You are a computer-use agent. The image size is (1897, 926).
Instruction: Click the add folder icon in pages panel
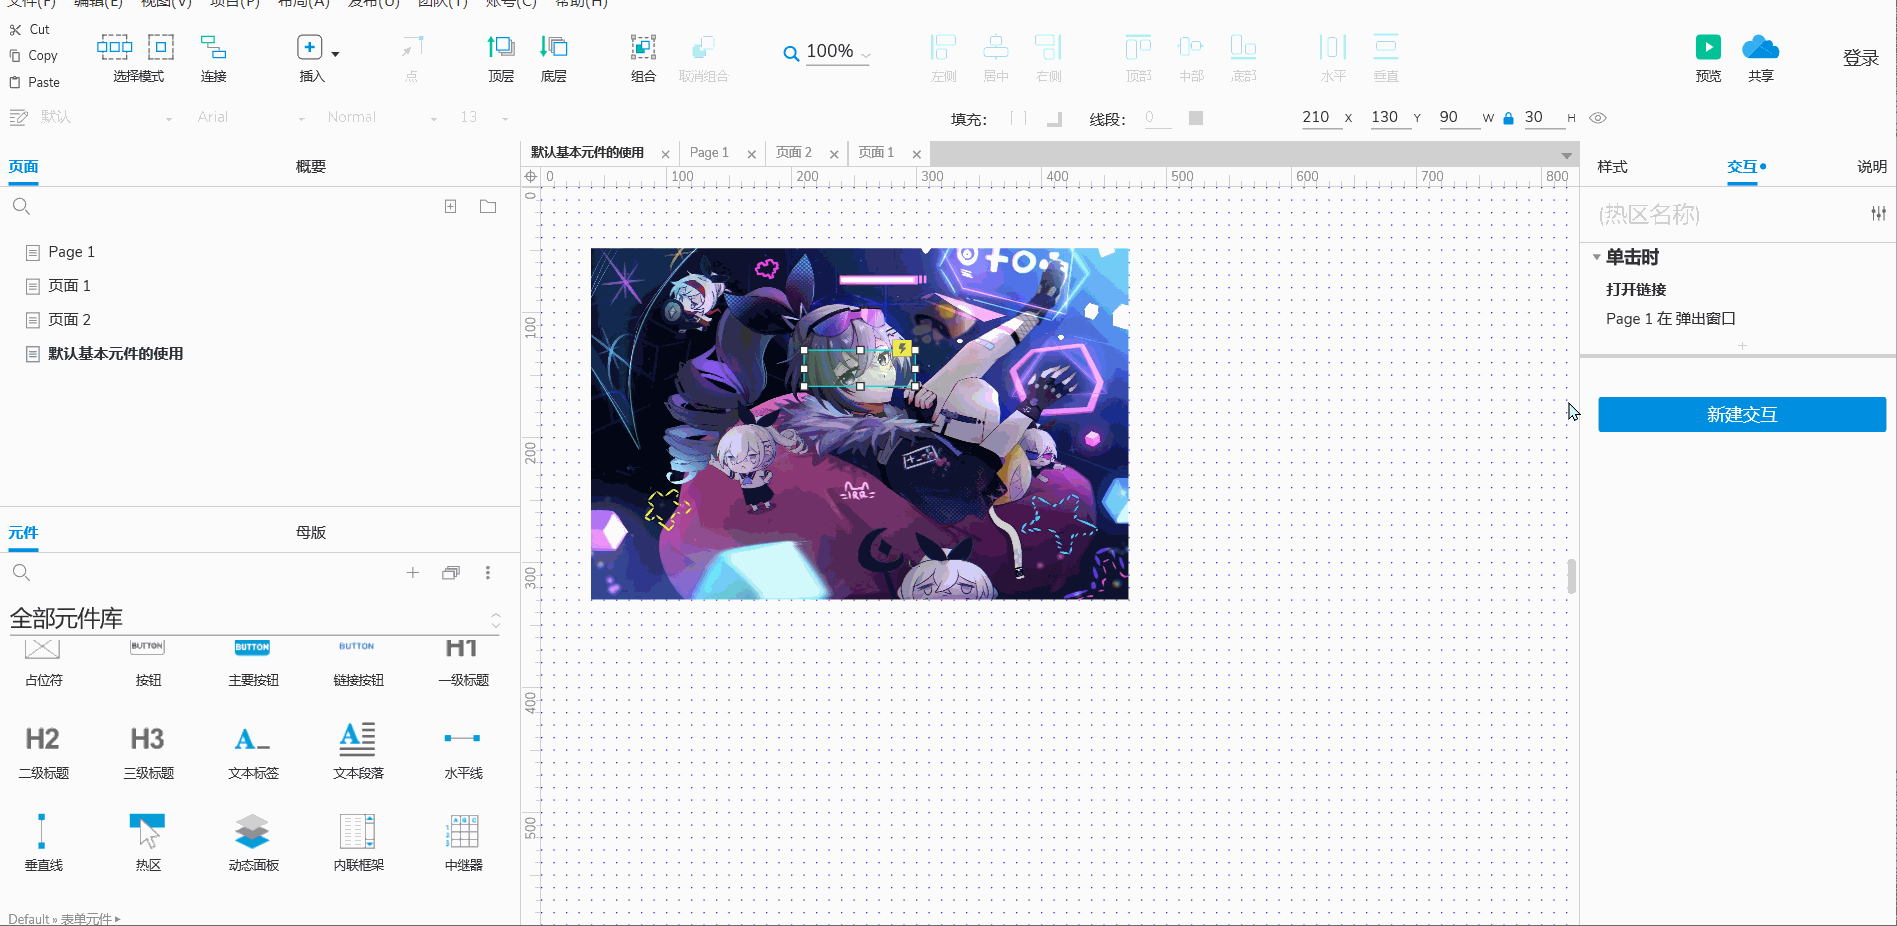(488, 206)
